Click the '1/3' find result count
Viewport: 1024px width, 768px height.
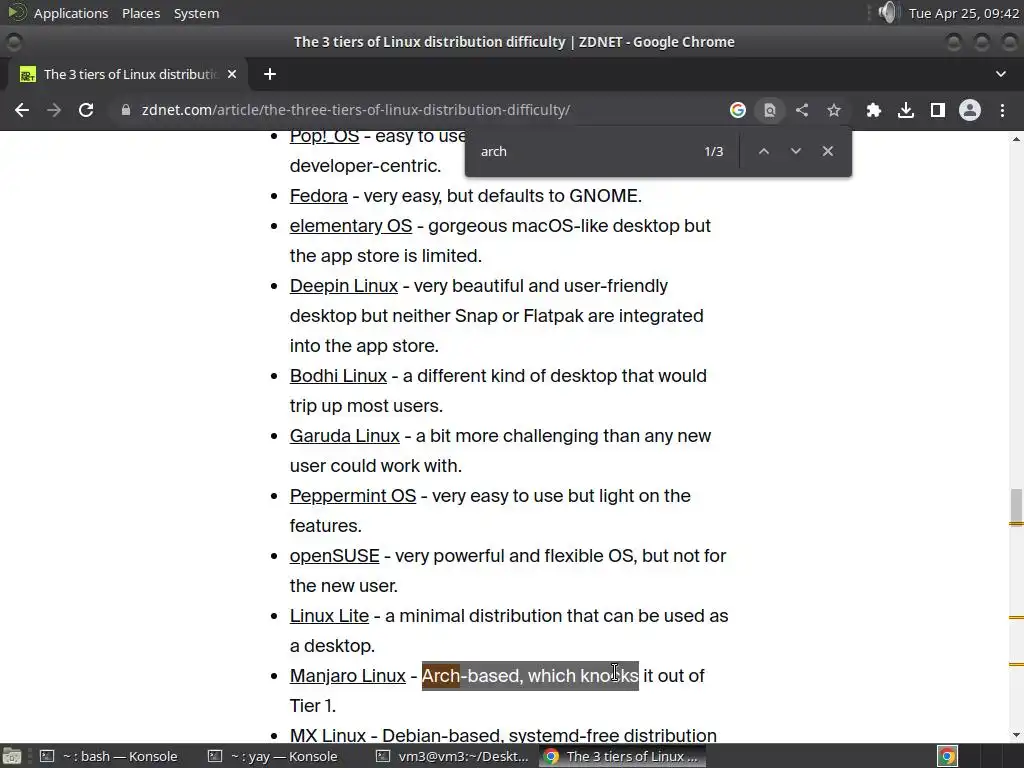coord(714,152)
